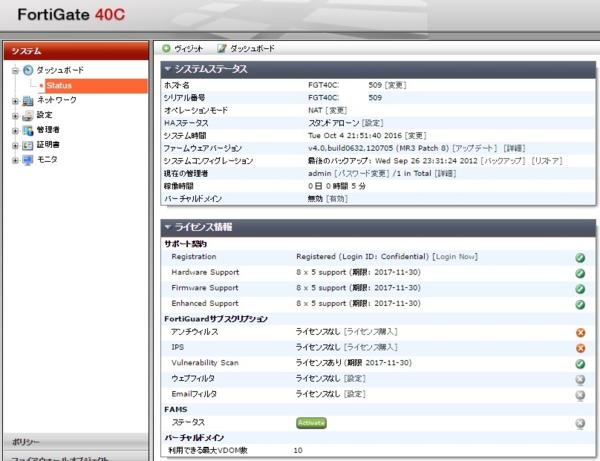Click the [パスワード変更] link
This screenshot has width=600, height=461.
tap(362, 173)
